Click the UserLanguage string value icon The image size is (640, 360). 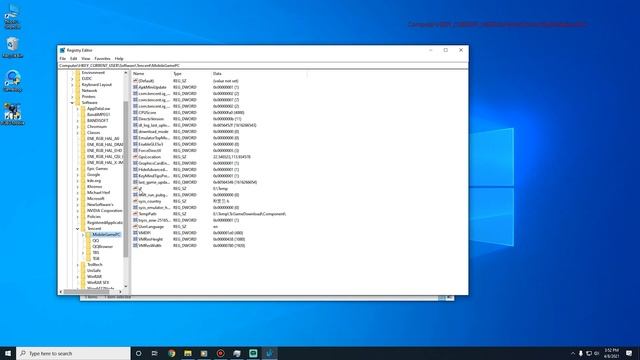tap(136, 227)
